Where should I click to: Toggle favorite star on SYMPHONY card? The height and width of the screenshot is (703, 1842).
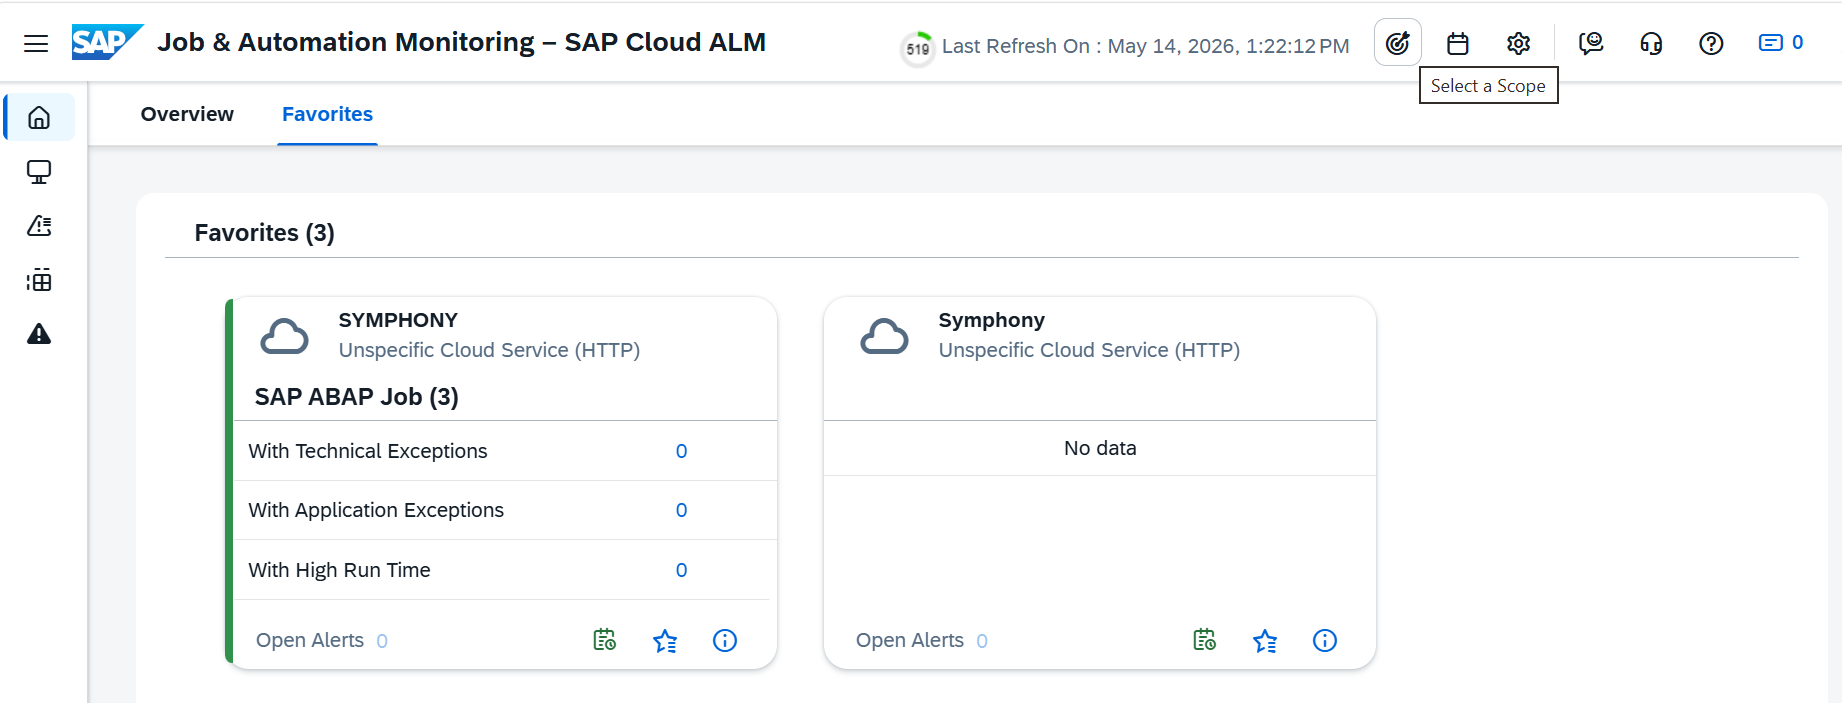[x=665, y=641]
